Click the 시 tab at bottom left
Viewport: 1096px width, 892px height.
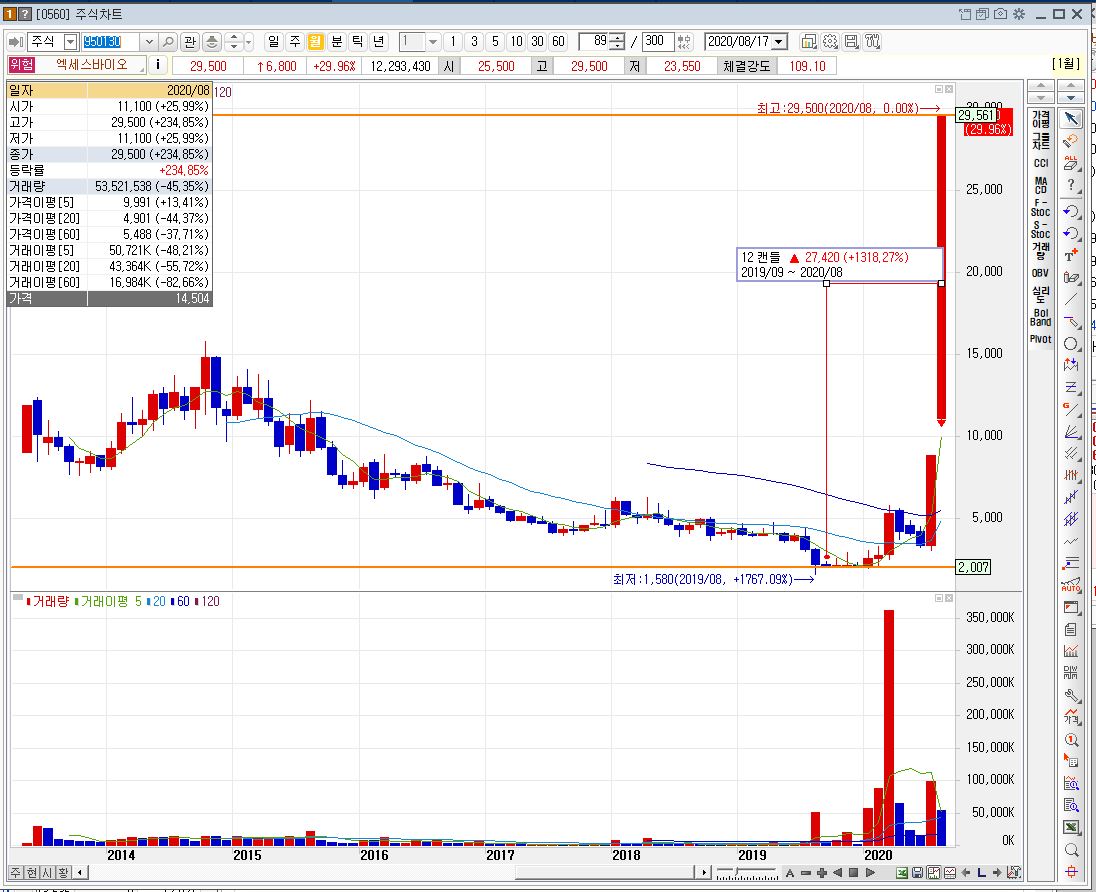pyautogui.click(x=48, y=872)
